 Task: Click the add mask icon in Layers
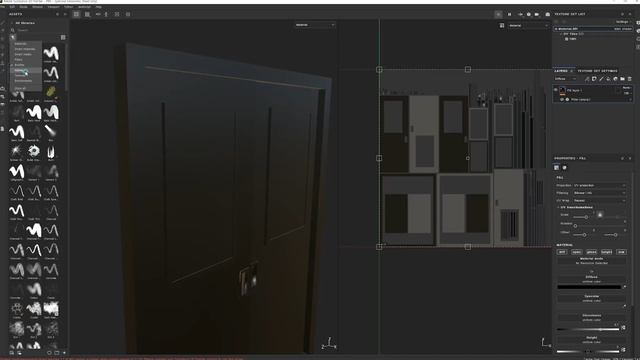(594, 79)
